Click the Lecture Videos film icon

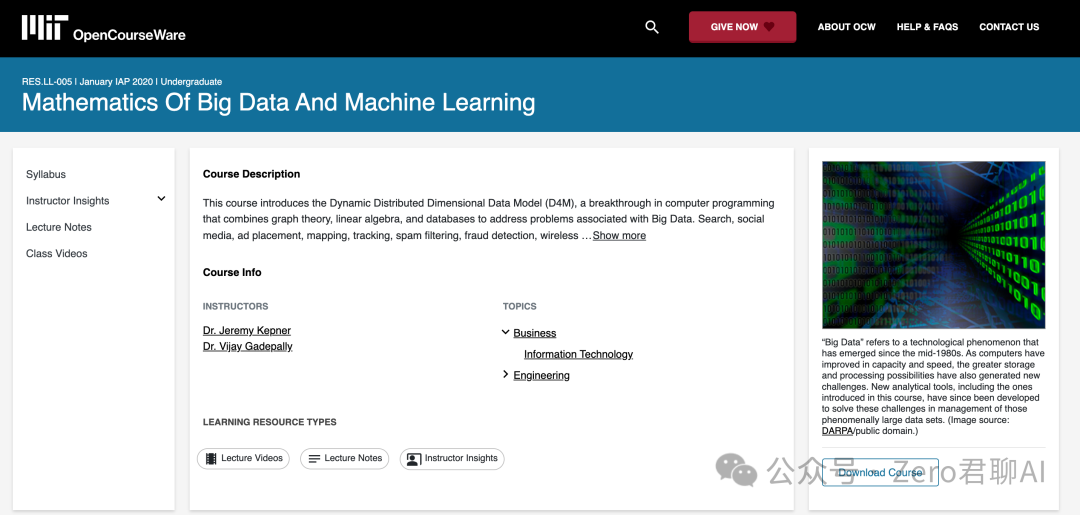coord(211,459)
